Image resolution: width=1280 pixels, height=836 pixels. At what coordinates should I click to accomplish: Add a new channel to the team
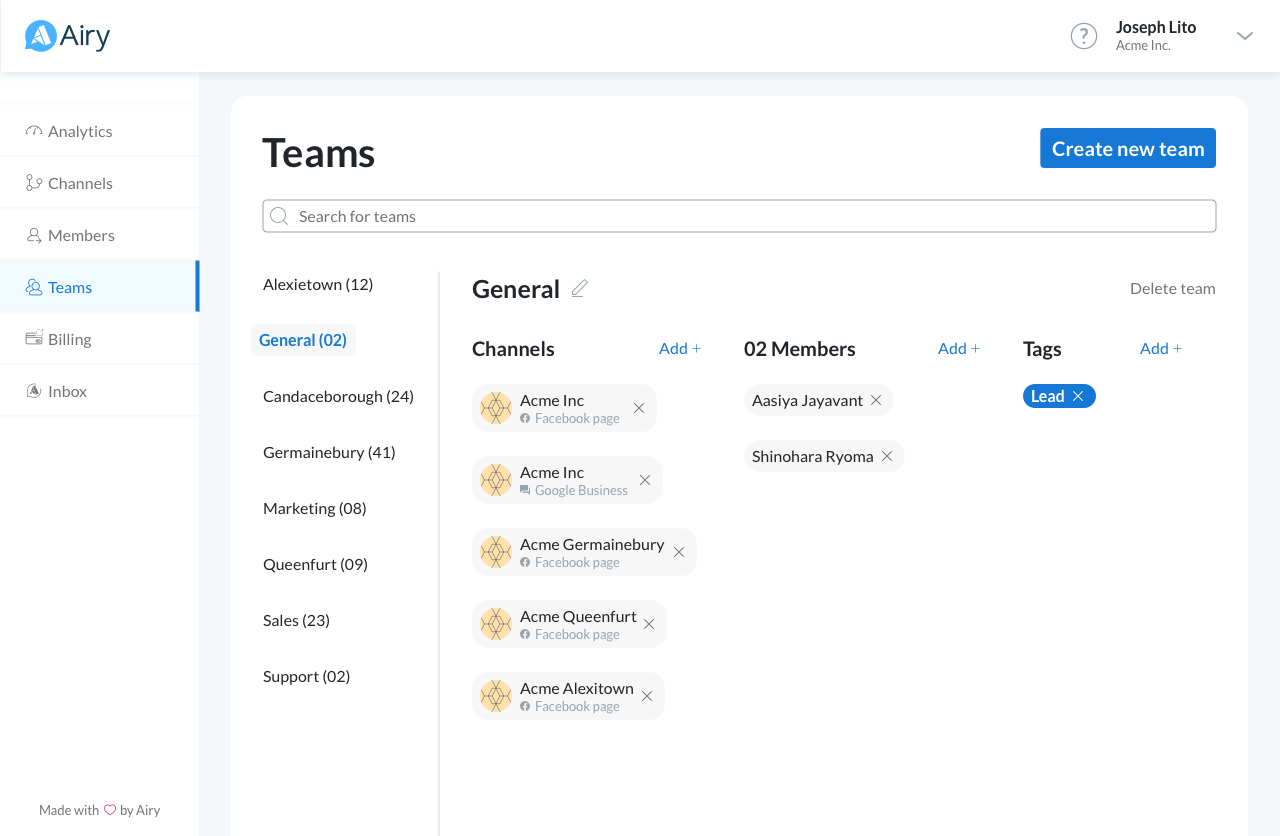tap(680, 348)
